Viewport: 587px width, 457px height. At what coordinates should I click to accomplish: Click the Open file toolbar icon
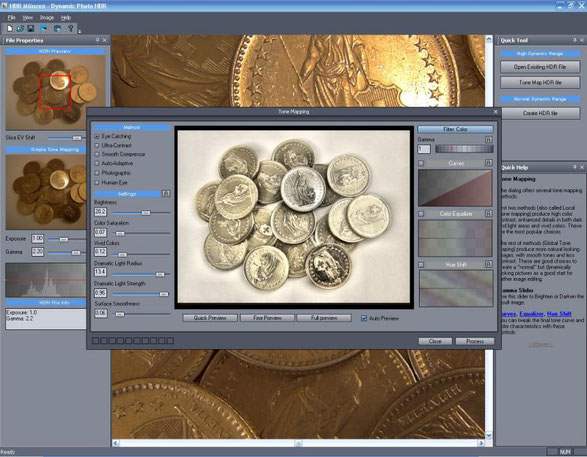click(x=20, y=28)
